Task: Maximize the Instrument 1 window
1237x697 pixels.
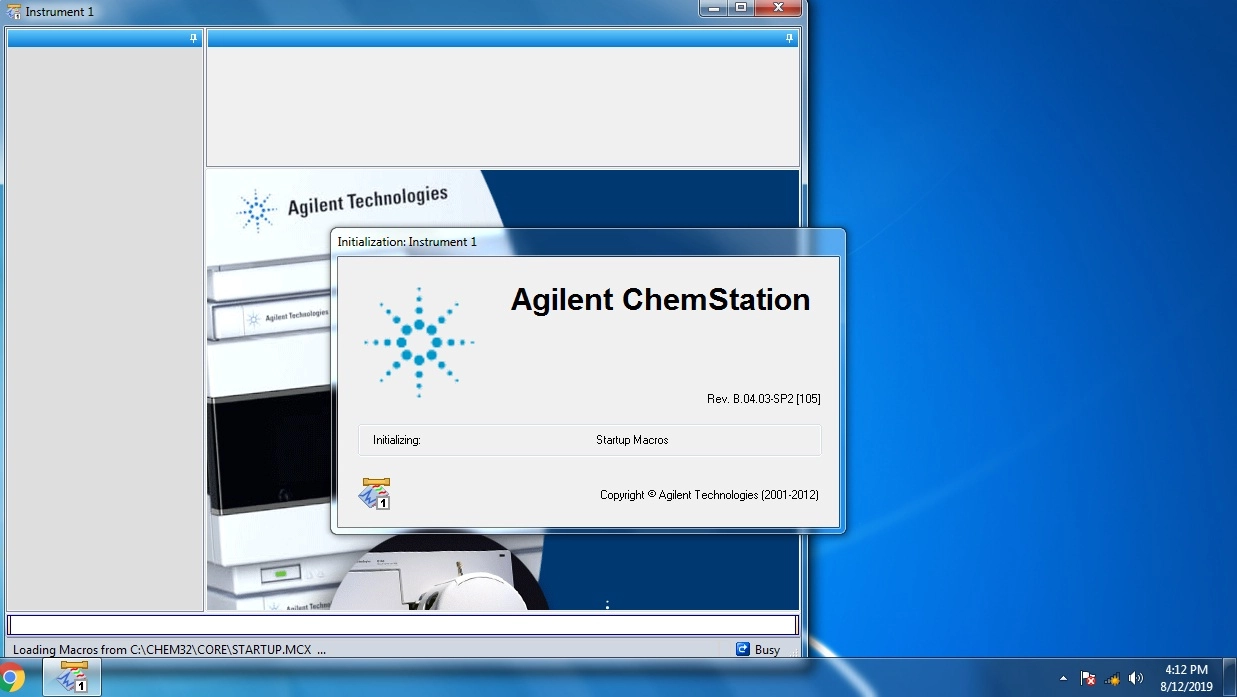Action: pos(741,8)
